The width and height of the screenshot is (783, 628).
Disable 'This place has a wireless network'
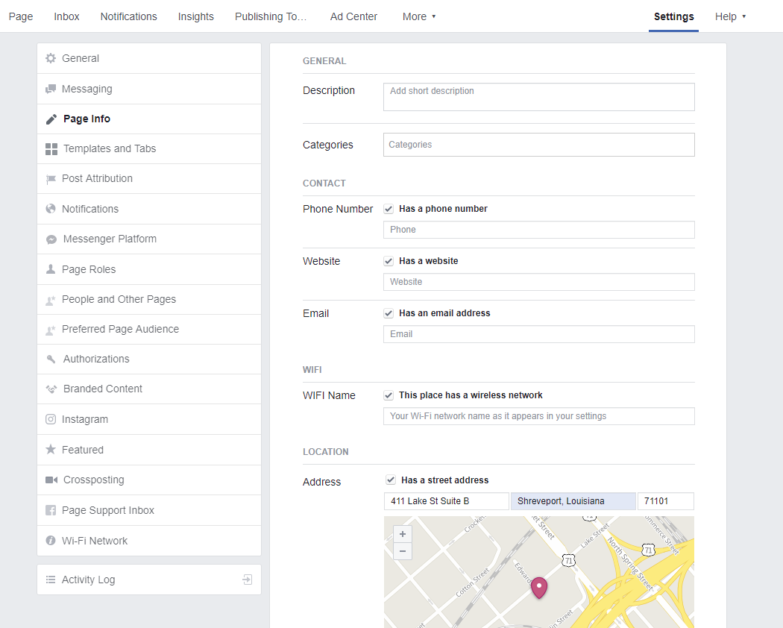389,395
